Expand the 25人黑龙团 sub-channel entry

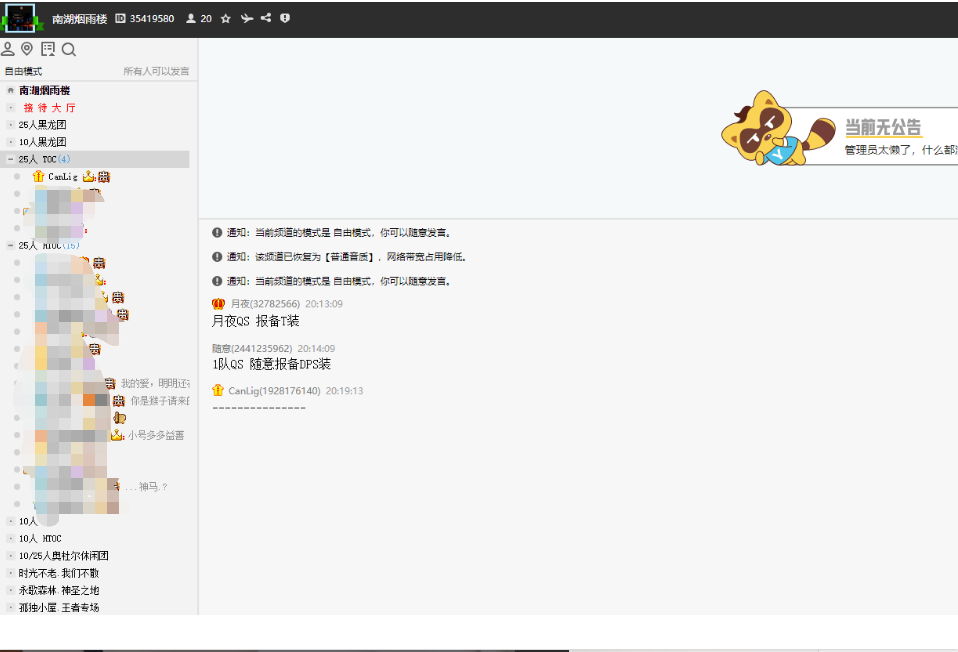(9, 124)
